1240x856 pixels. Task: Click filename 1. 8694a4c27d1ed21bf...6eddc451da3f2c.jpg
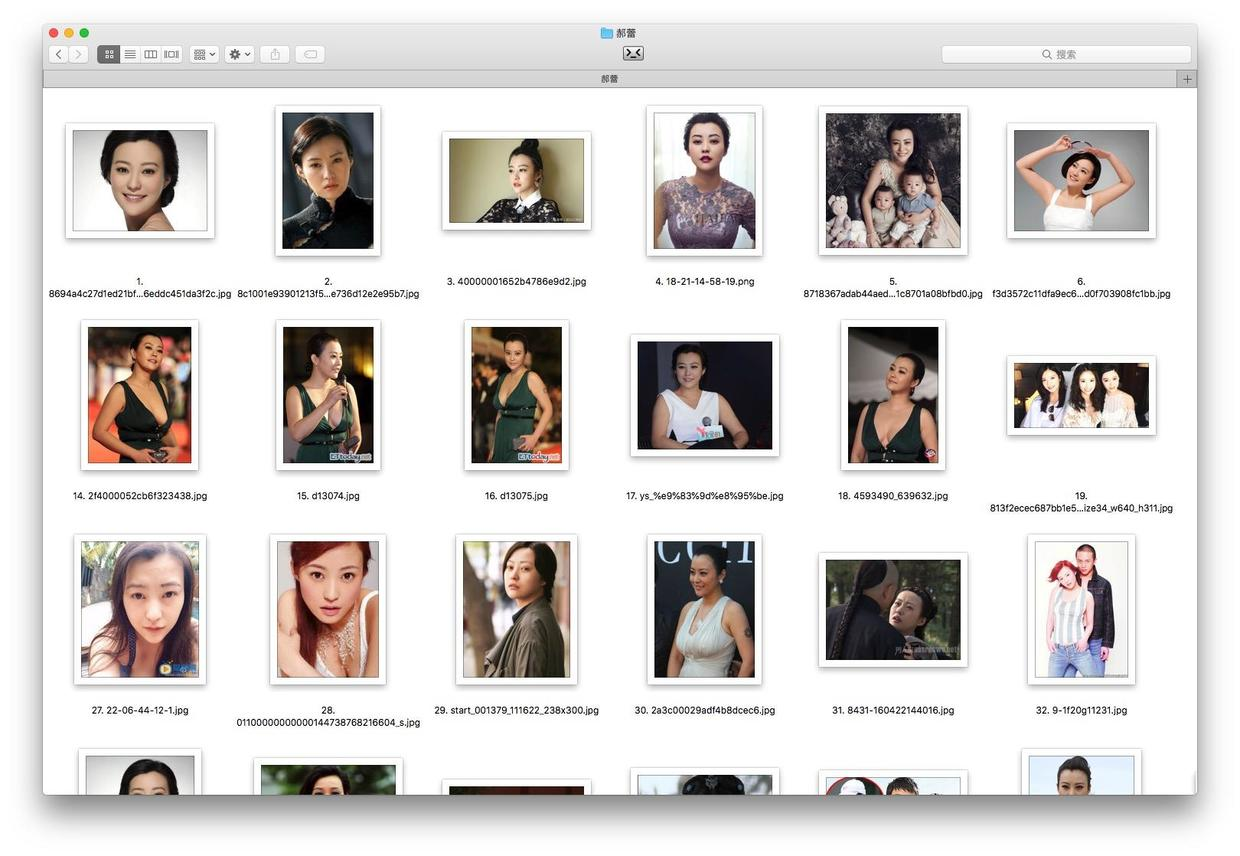point(140,288)
